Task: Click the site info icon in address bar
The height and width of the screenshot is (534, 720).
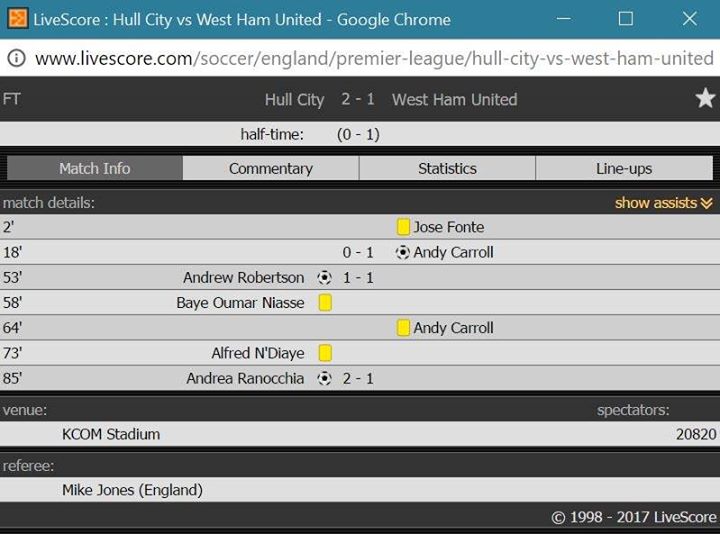Action: click(17, 58)
